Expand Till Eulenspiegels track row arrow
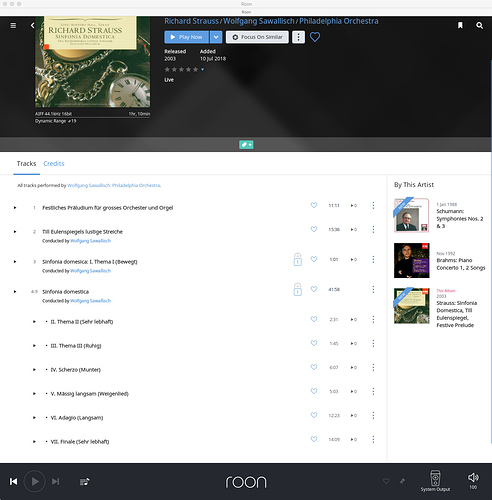This screenshot has height=500, width=492. point(15,232)
